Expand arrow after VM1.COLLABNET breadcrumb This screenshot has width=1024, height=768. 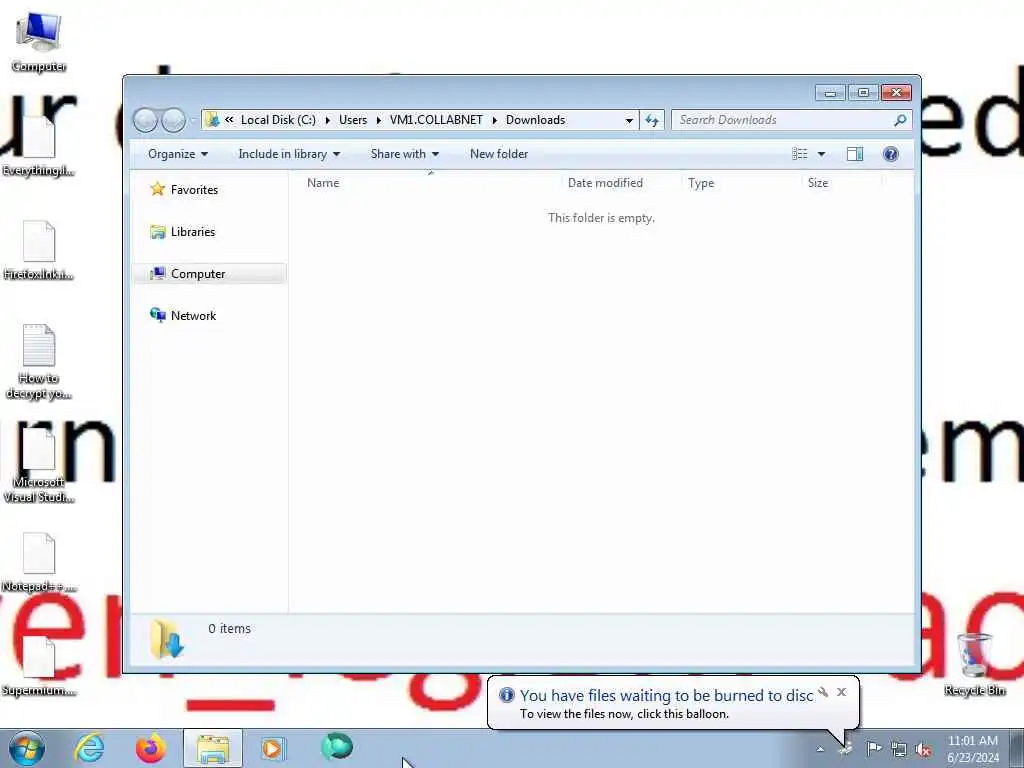pyautogui.click(x=494, y=120)
